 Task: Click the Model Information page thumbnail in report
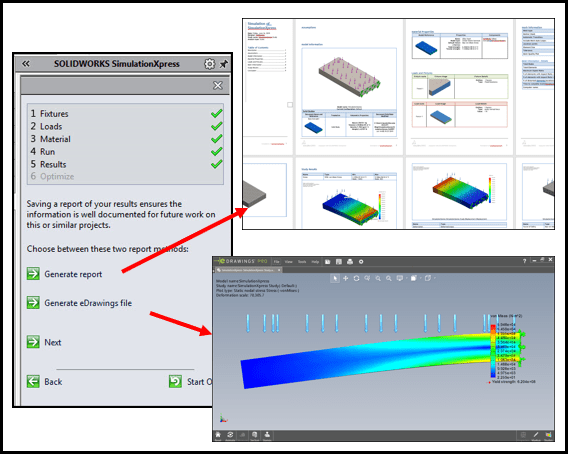(x=349, y=87)
